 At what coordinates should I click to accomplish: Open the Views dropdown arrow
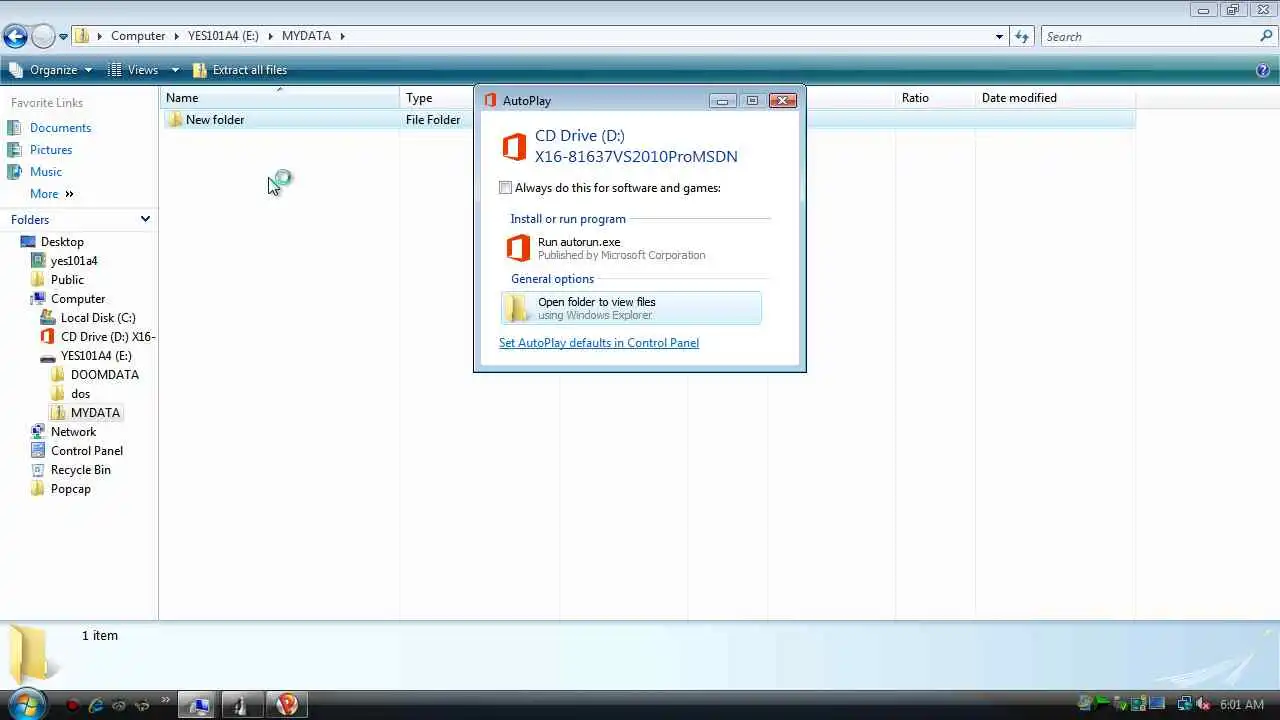(174, 70)
